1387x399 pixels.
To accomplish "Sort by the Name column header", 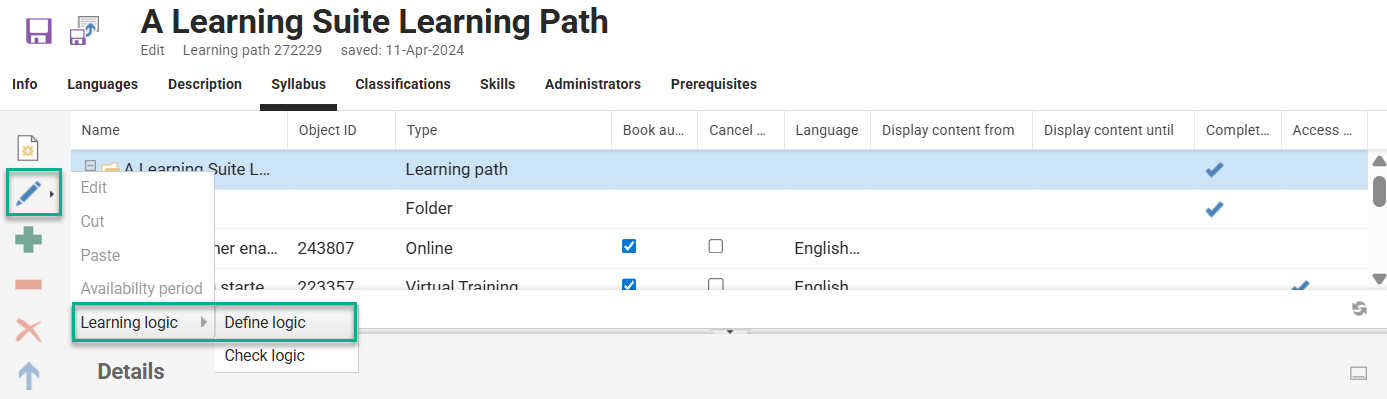I will click(x=179, y=130).
